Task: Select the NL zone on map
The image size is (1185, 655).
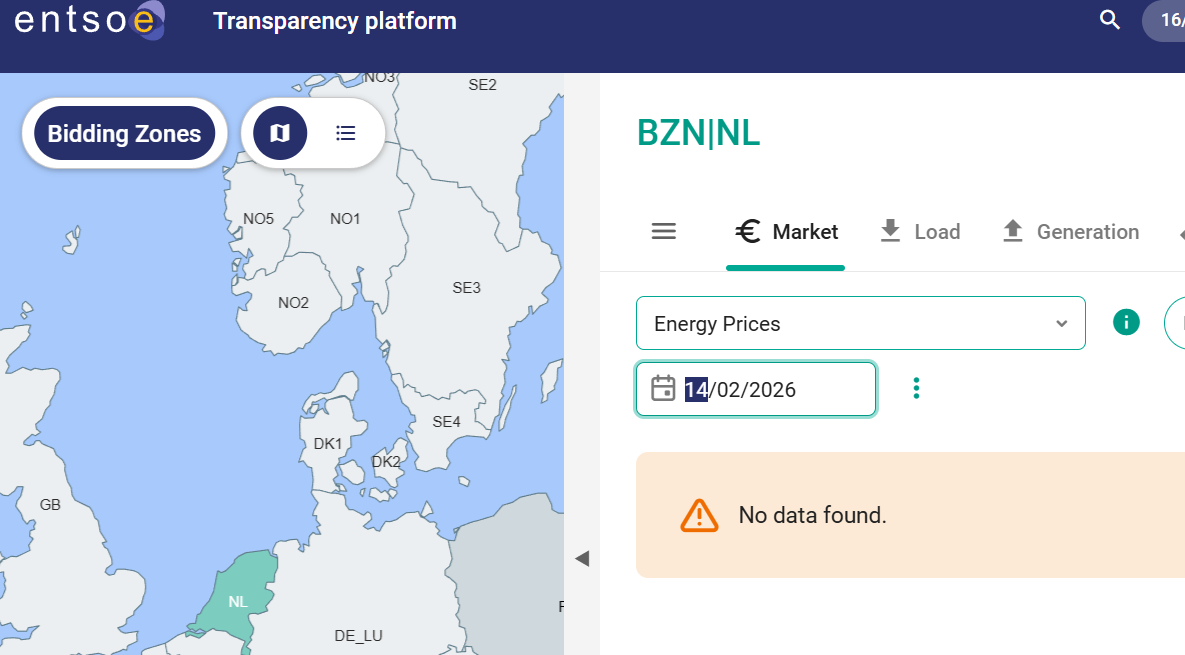Action: (237, 601)
